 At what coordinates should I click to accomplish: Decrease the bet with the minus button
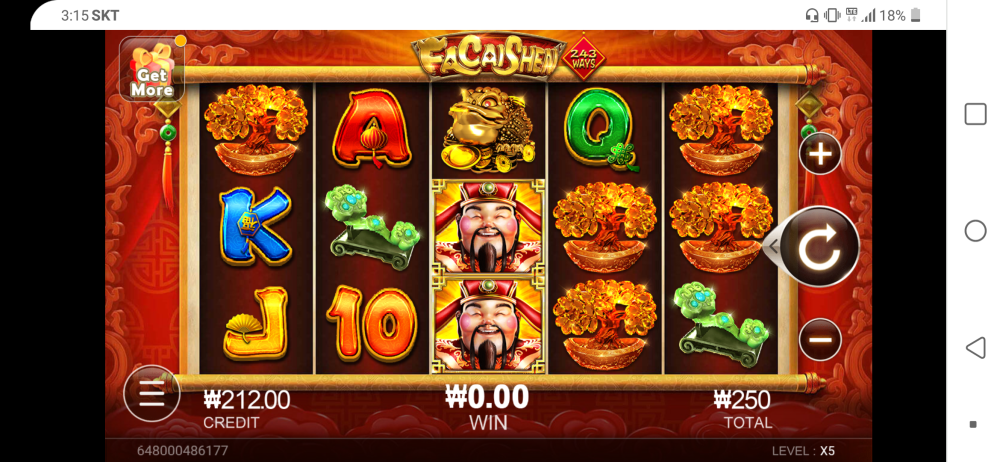820,339
